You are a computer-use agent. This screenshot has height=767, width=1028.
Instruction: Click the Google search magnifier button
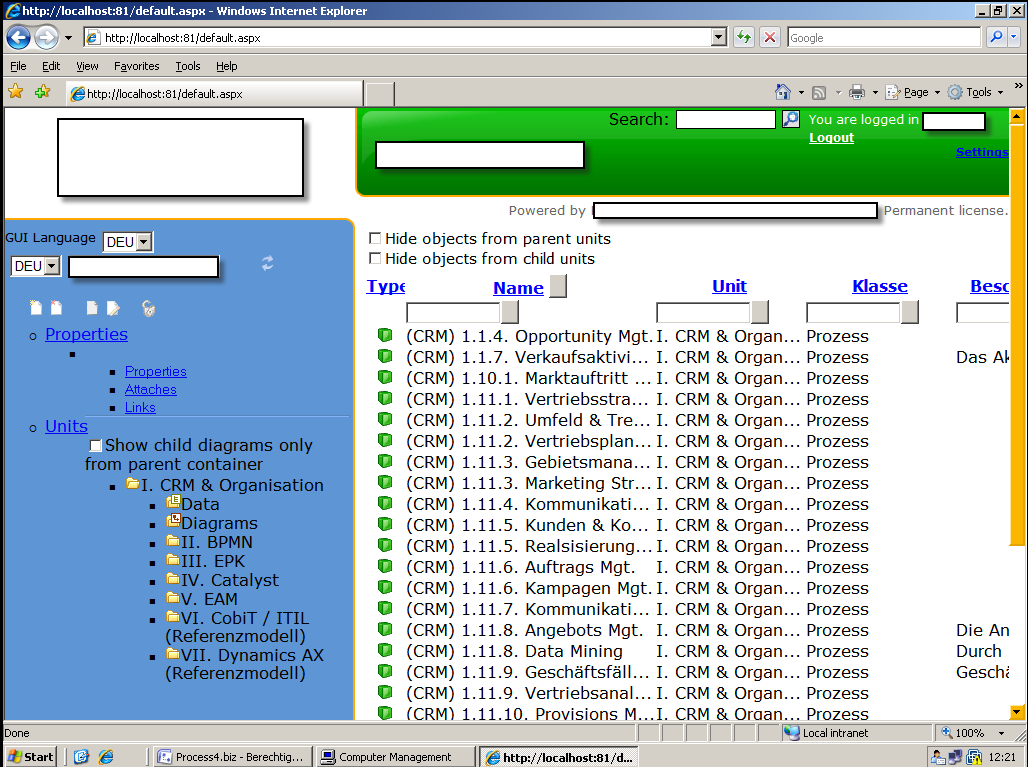pyautogui.click(x=996, y=37)
